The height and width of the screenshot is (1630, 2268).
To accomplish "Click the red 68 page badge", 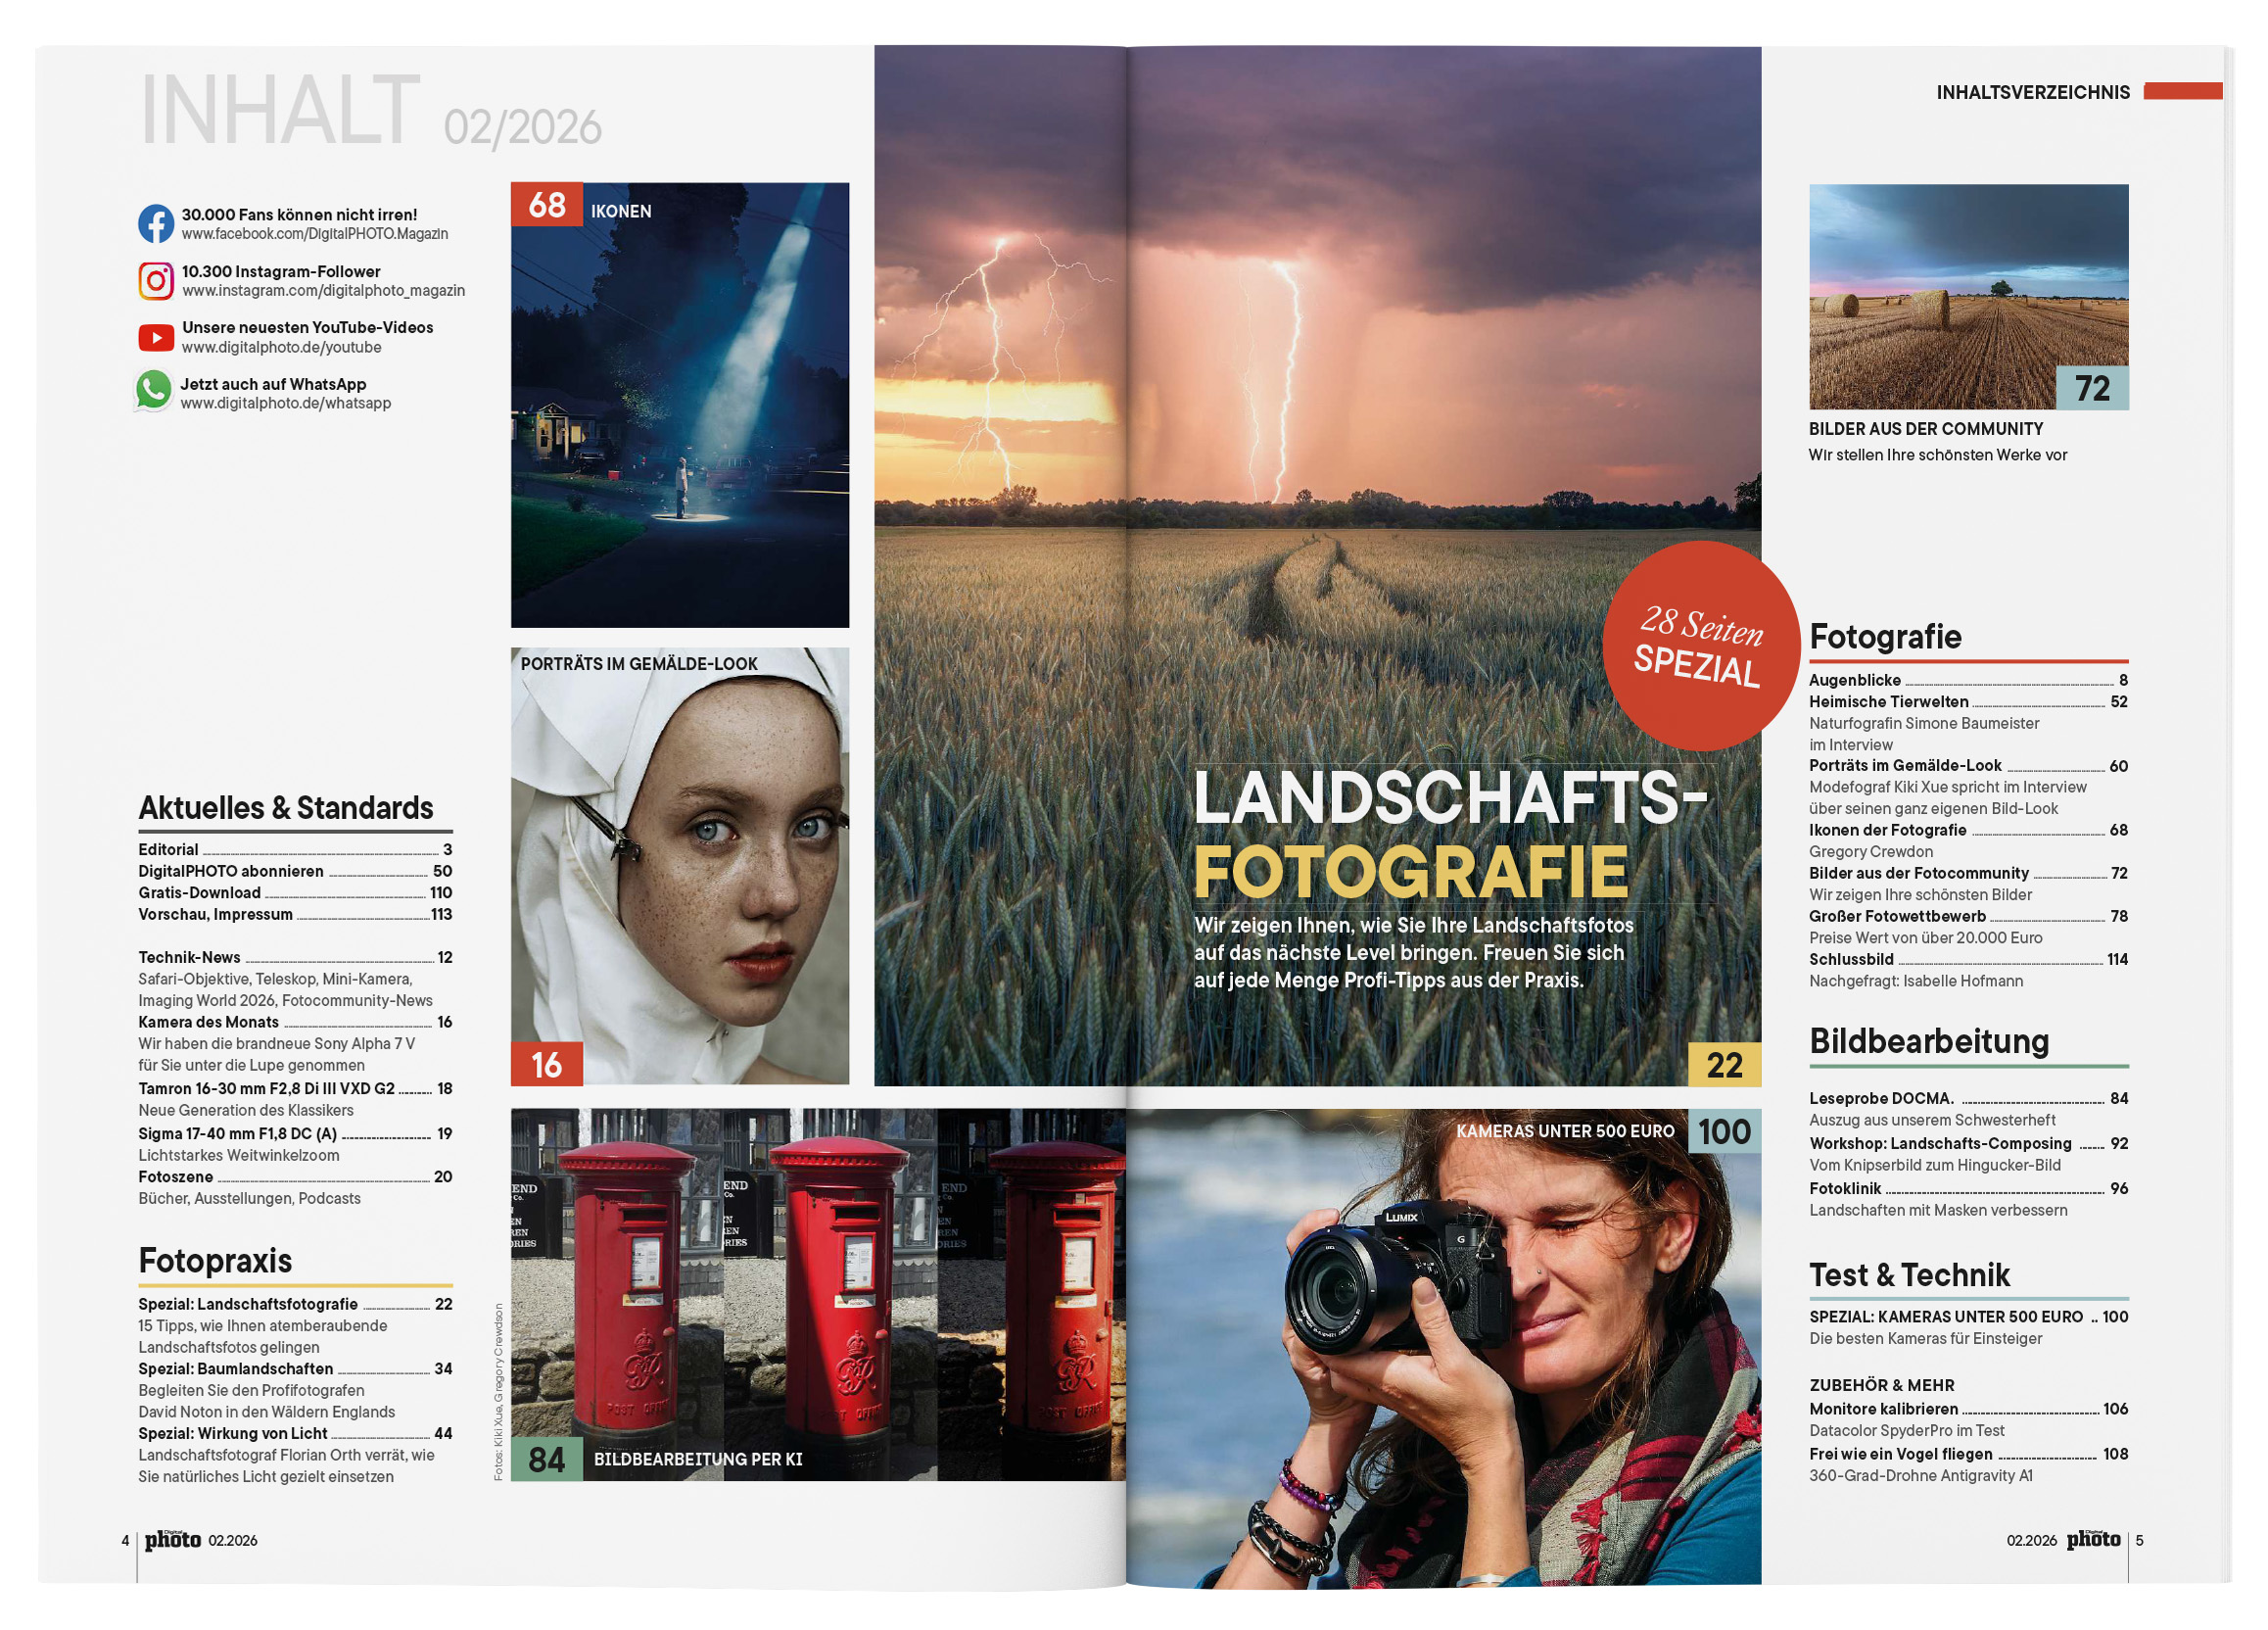I will 546,205.
